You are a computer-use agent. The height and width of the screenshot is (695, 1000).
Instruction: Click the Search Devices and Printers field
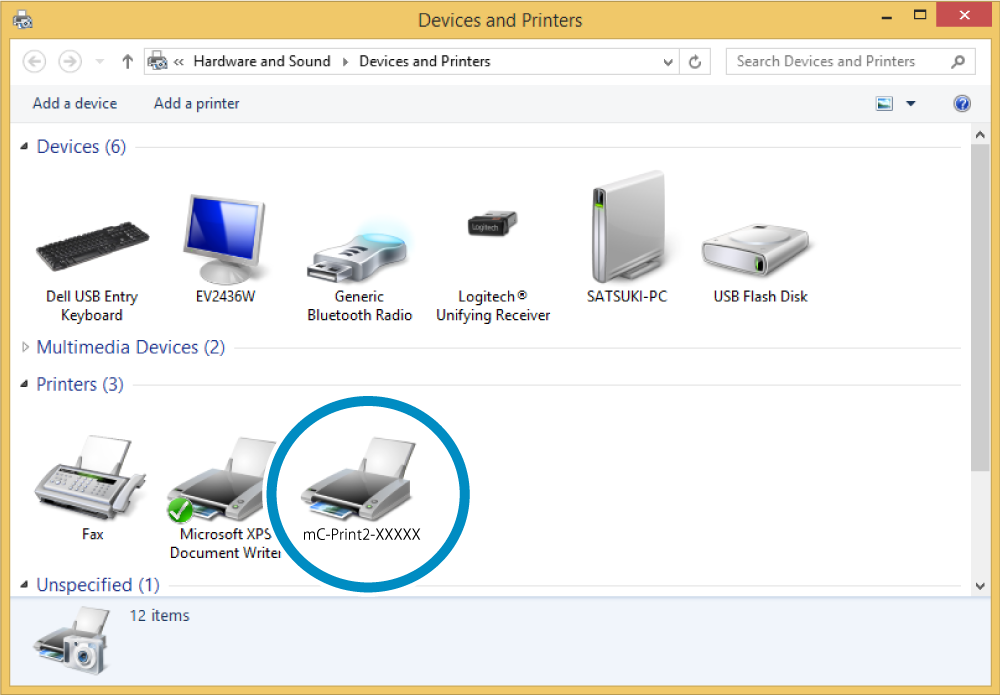point(840,61)
